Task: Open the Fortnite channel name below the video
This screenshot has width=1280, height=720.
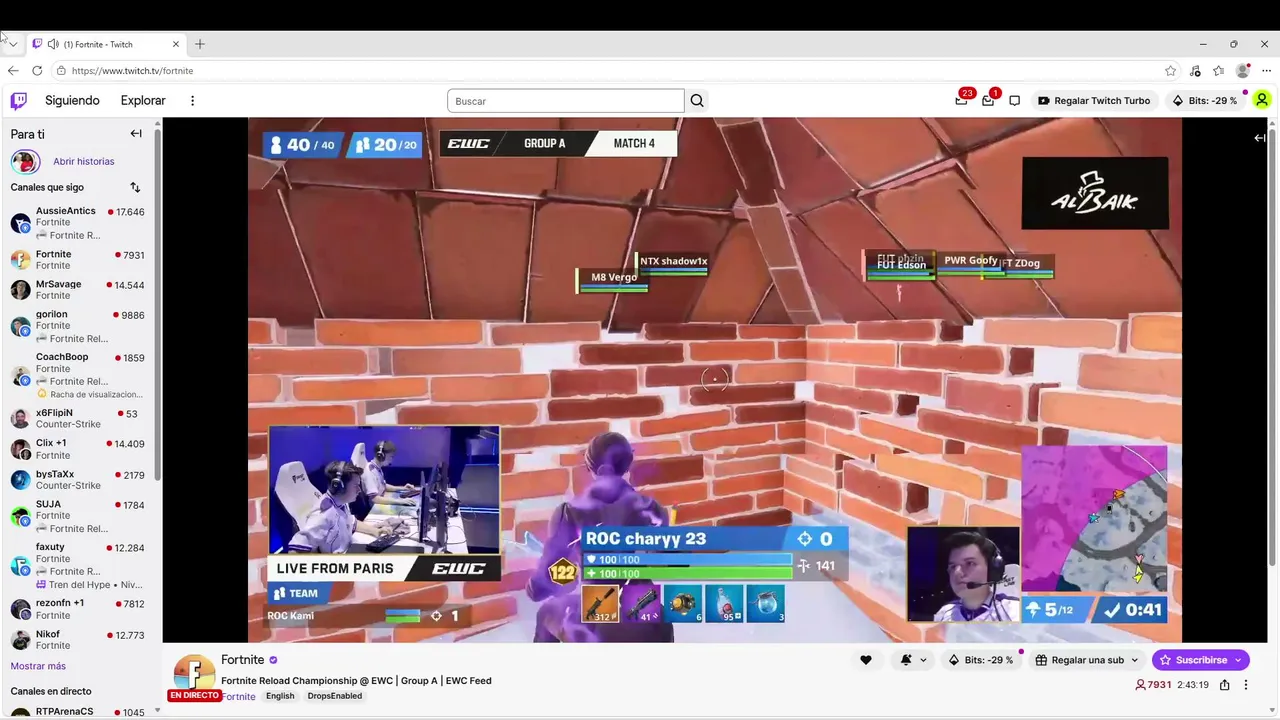Action: point(243,660)
